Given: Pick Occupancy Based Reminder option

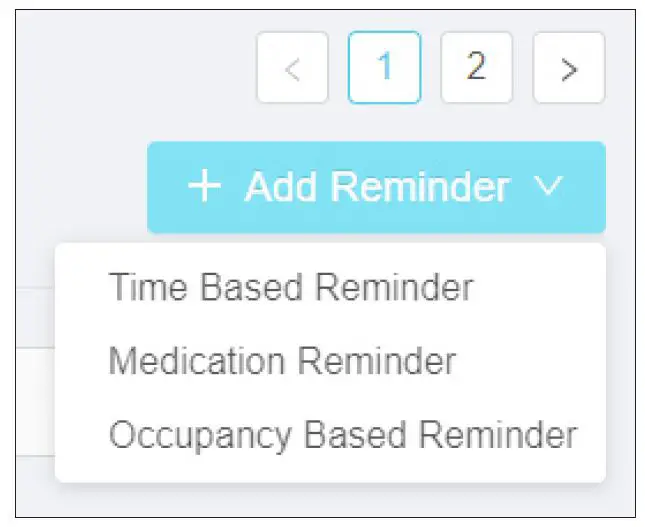Looking at the screenshot, I should pos(342,435).
